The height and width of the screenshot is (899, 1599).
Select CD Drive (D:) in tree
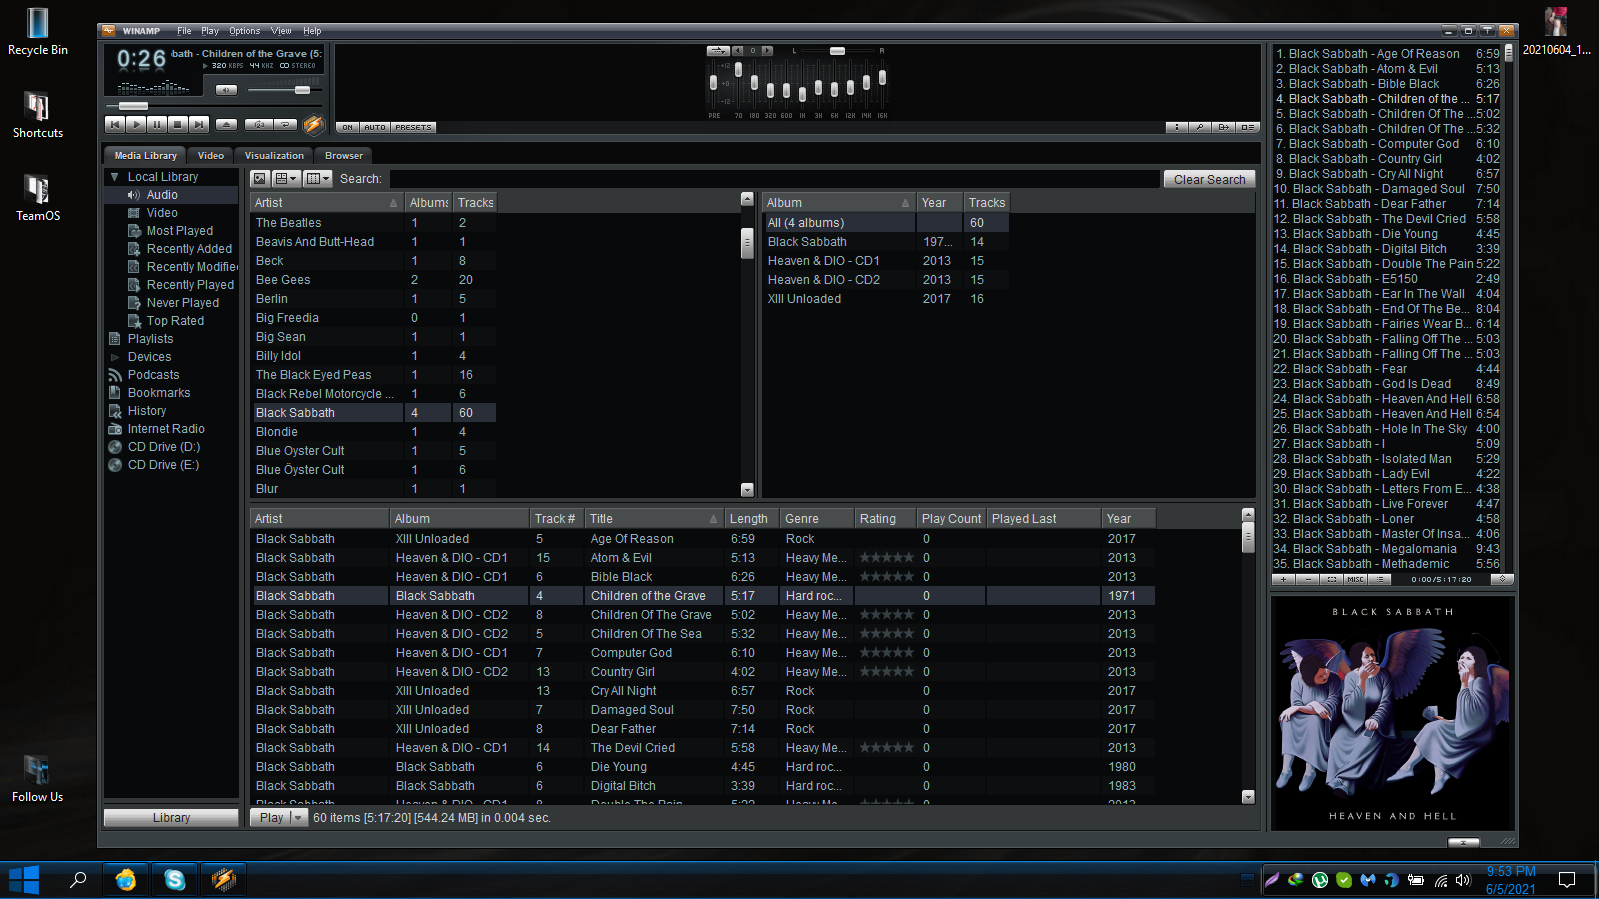(x=164, y=447)
